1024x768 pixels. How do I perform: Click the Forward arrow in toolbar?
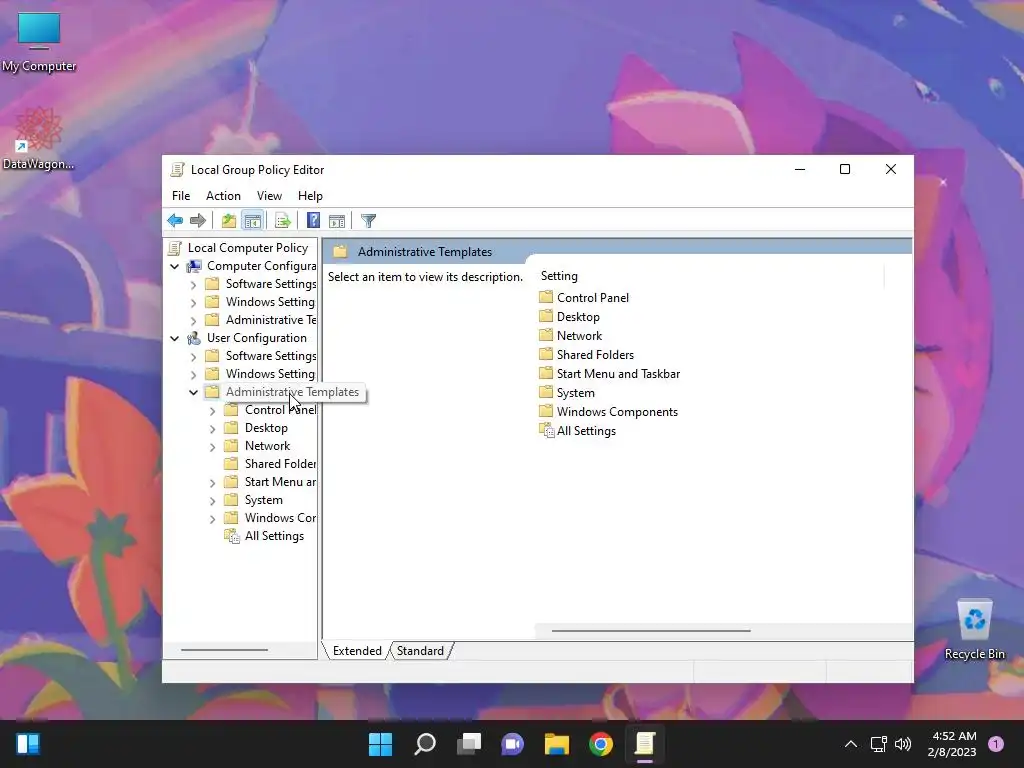(198, 221)
